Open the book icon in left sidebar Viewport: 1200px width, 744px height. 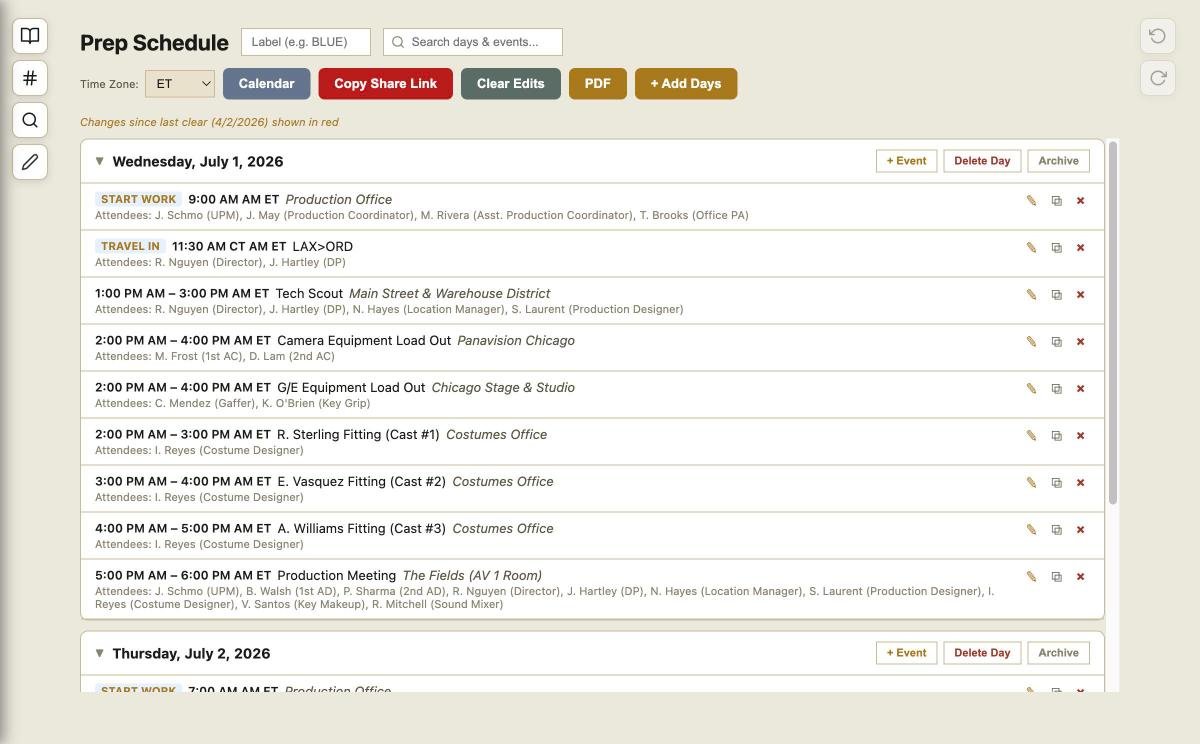coord(30,36)
